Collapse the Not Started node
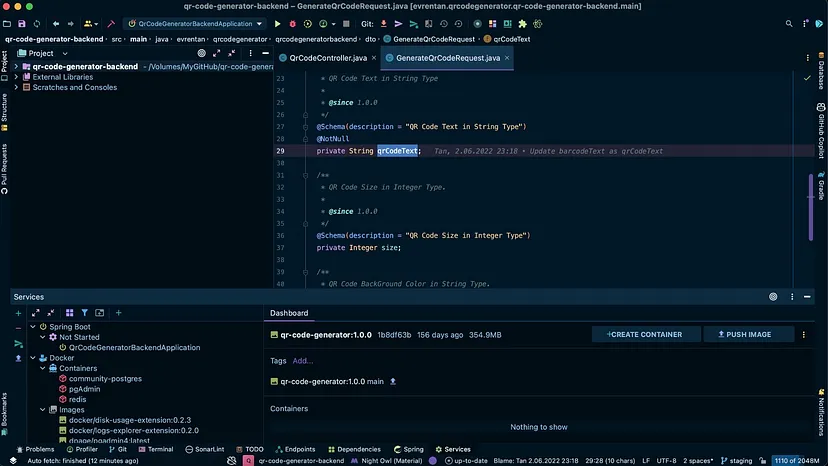Viewport: 828px width, 466px height. pos(43,337)
